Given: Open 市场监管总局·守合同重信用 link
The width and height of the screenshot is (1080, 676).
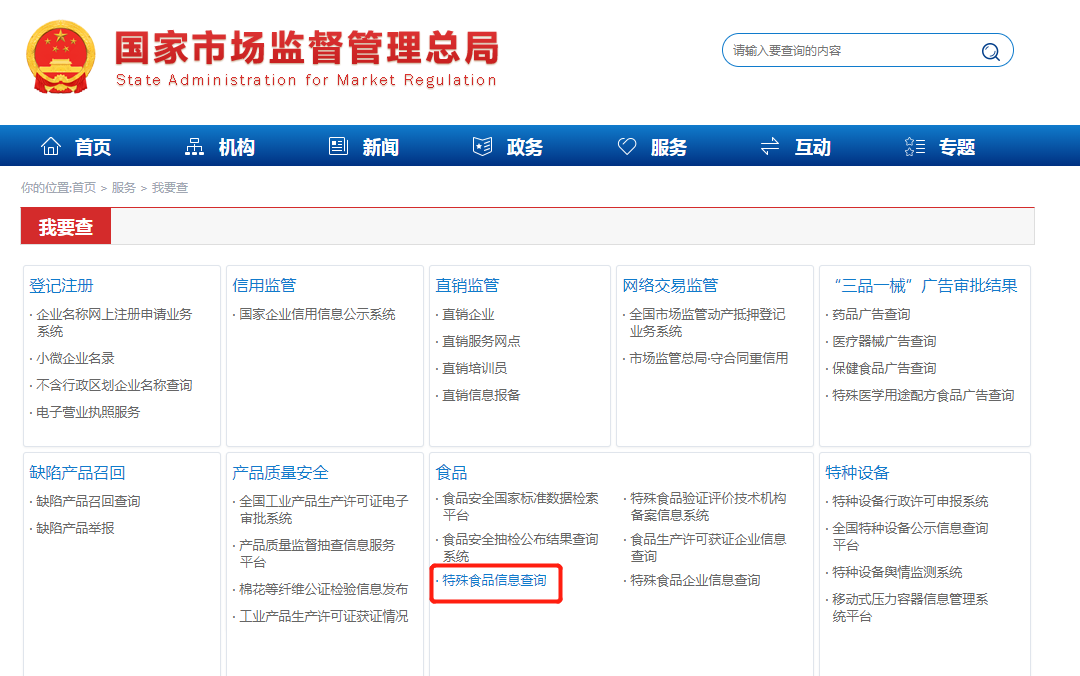Looking at the screenshot, I should coord(709,358).
